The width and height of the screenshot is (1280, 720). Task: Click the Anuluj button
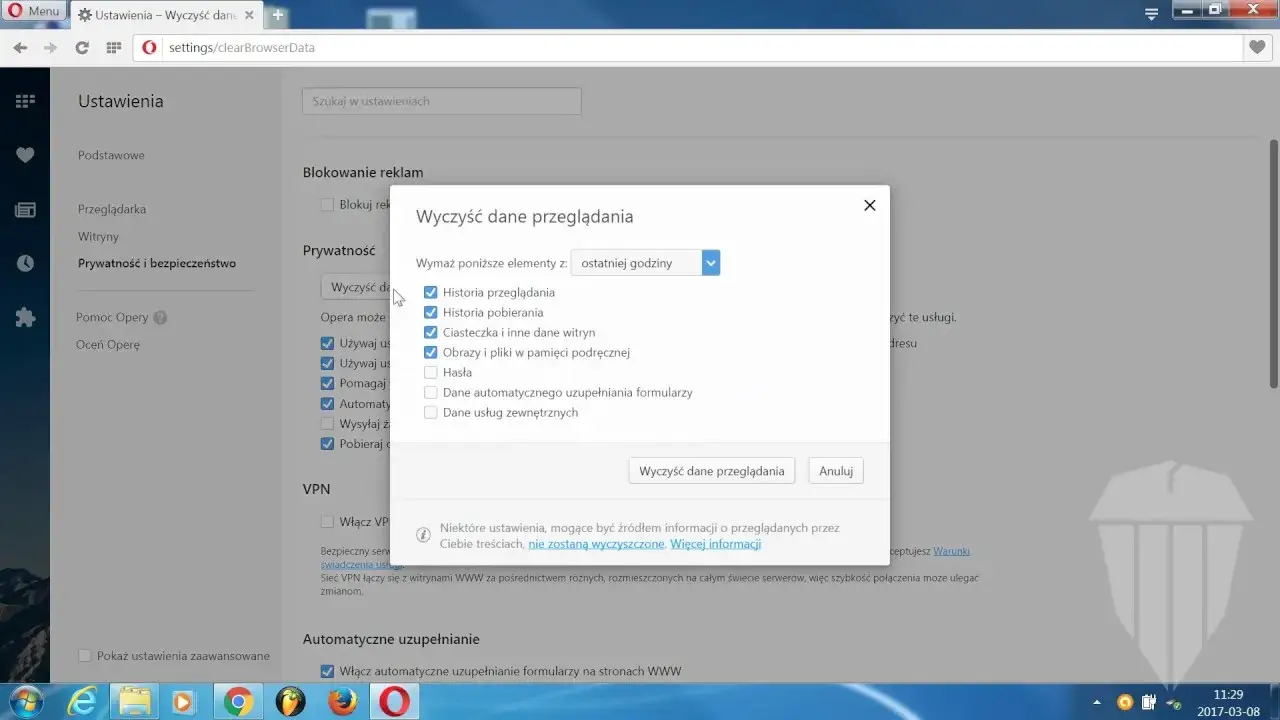tap(835, 471)
